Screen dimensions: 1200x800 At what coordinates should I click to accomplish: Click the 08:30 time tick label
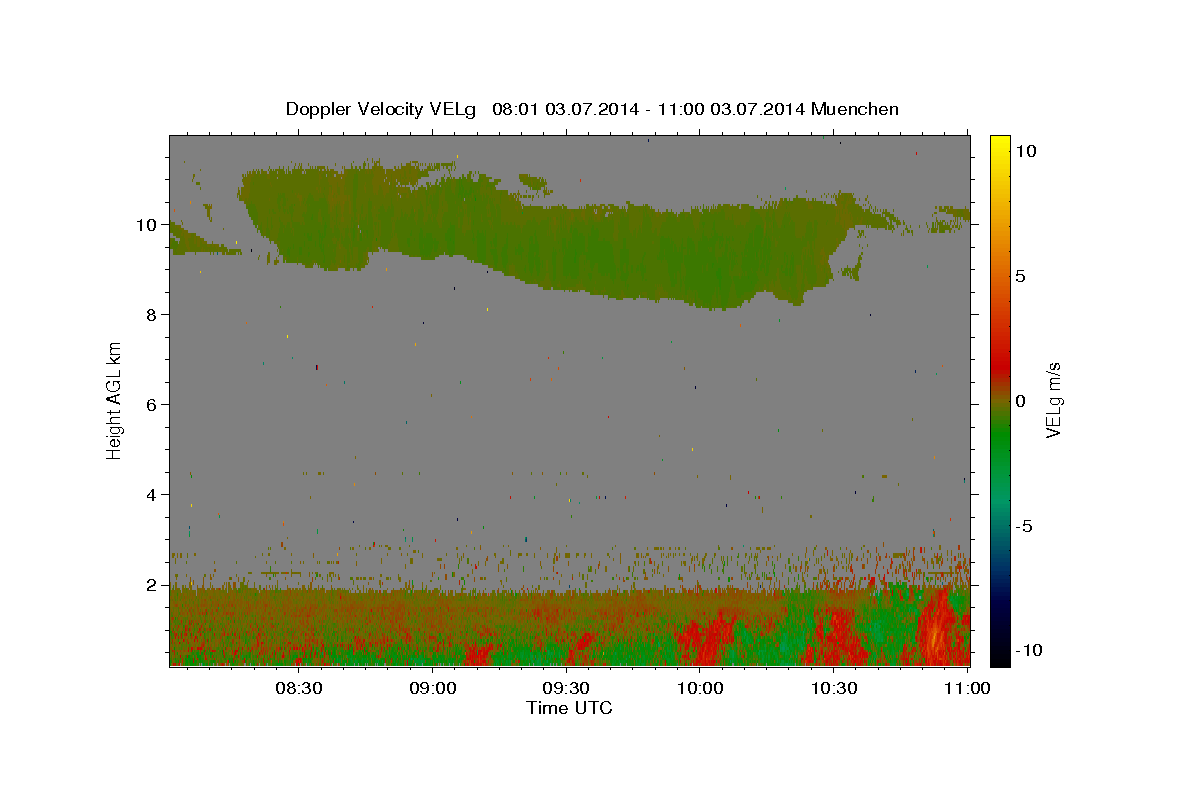(x=299, y=688)
